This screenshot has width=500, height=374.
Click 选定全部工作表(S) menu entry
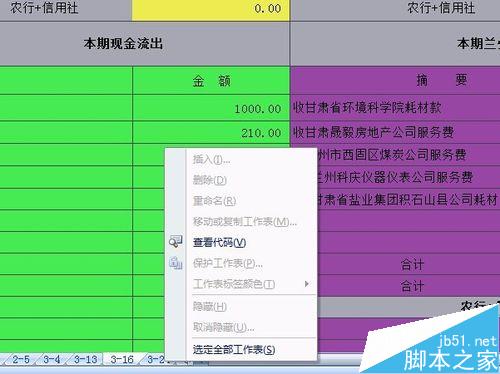[x=234, y=349]
